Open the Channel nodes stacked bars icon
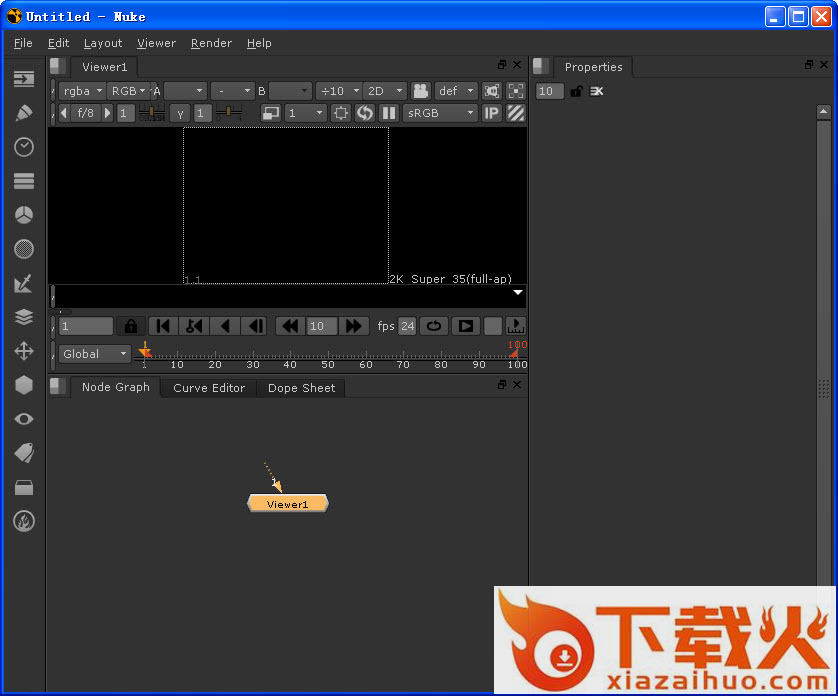 [x=24, y=181]
